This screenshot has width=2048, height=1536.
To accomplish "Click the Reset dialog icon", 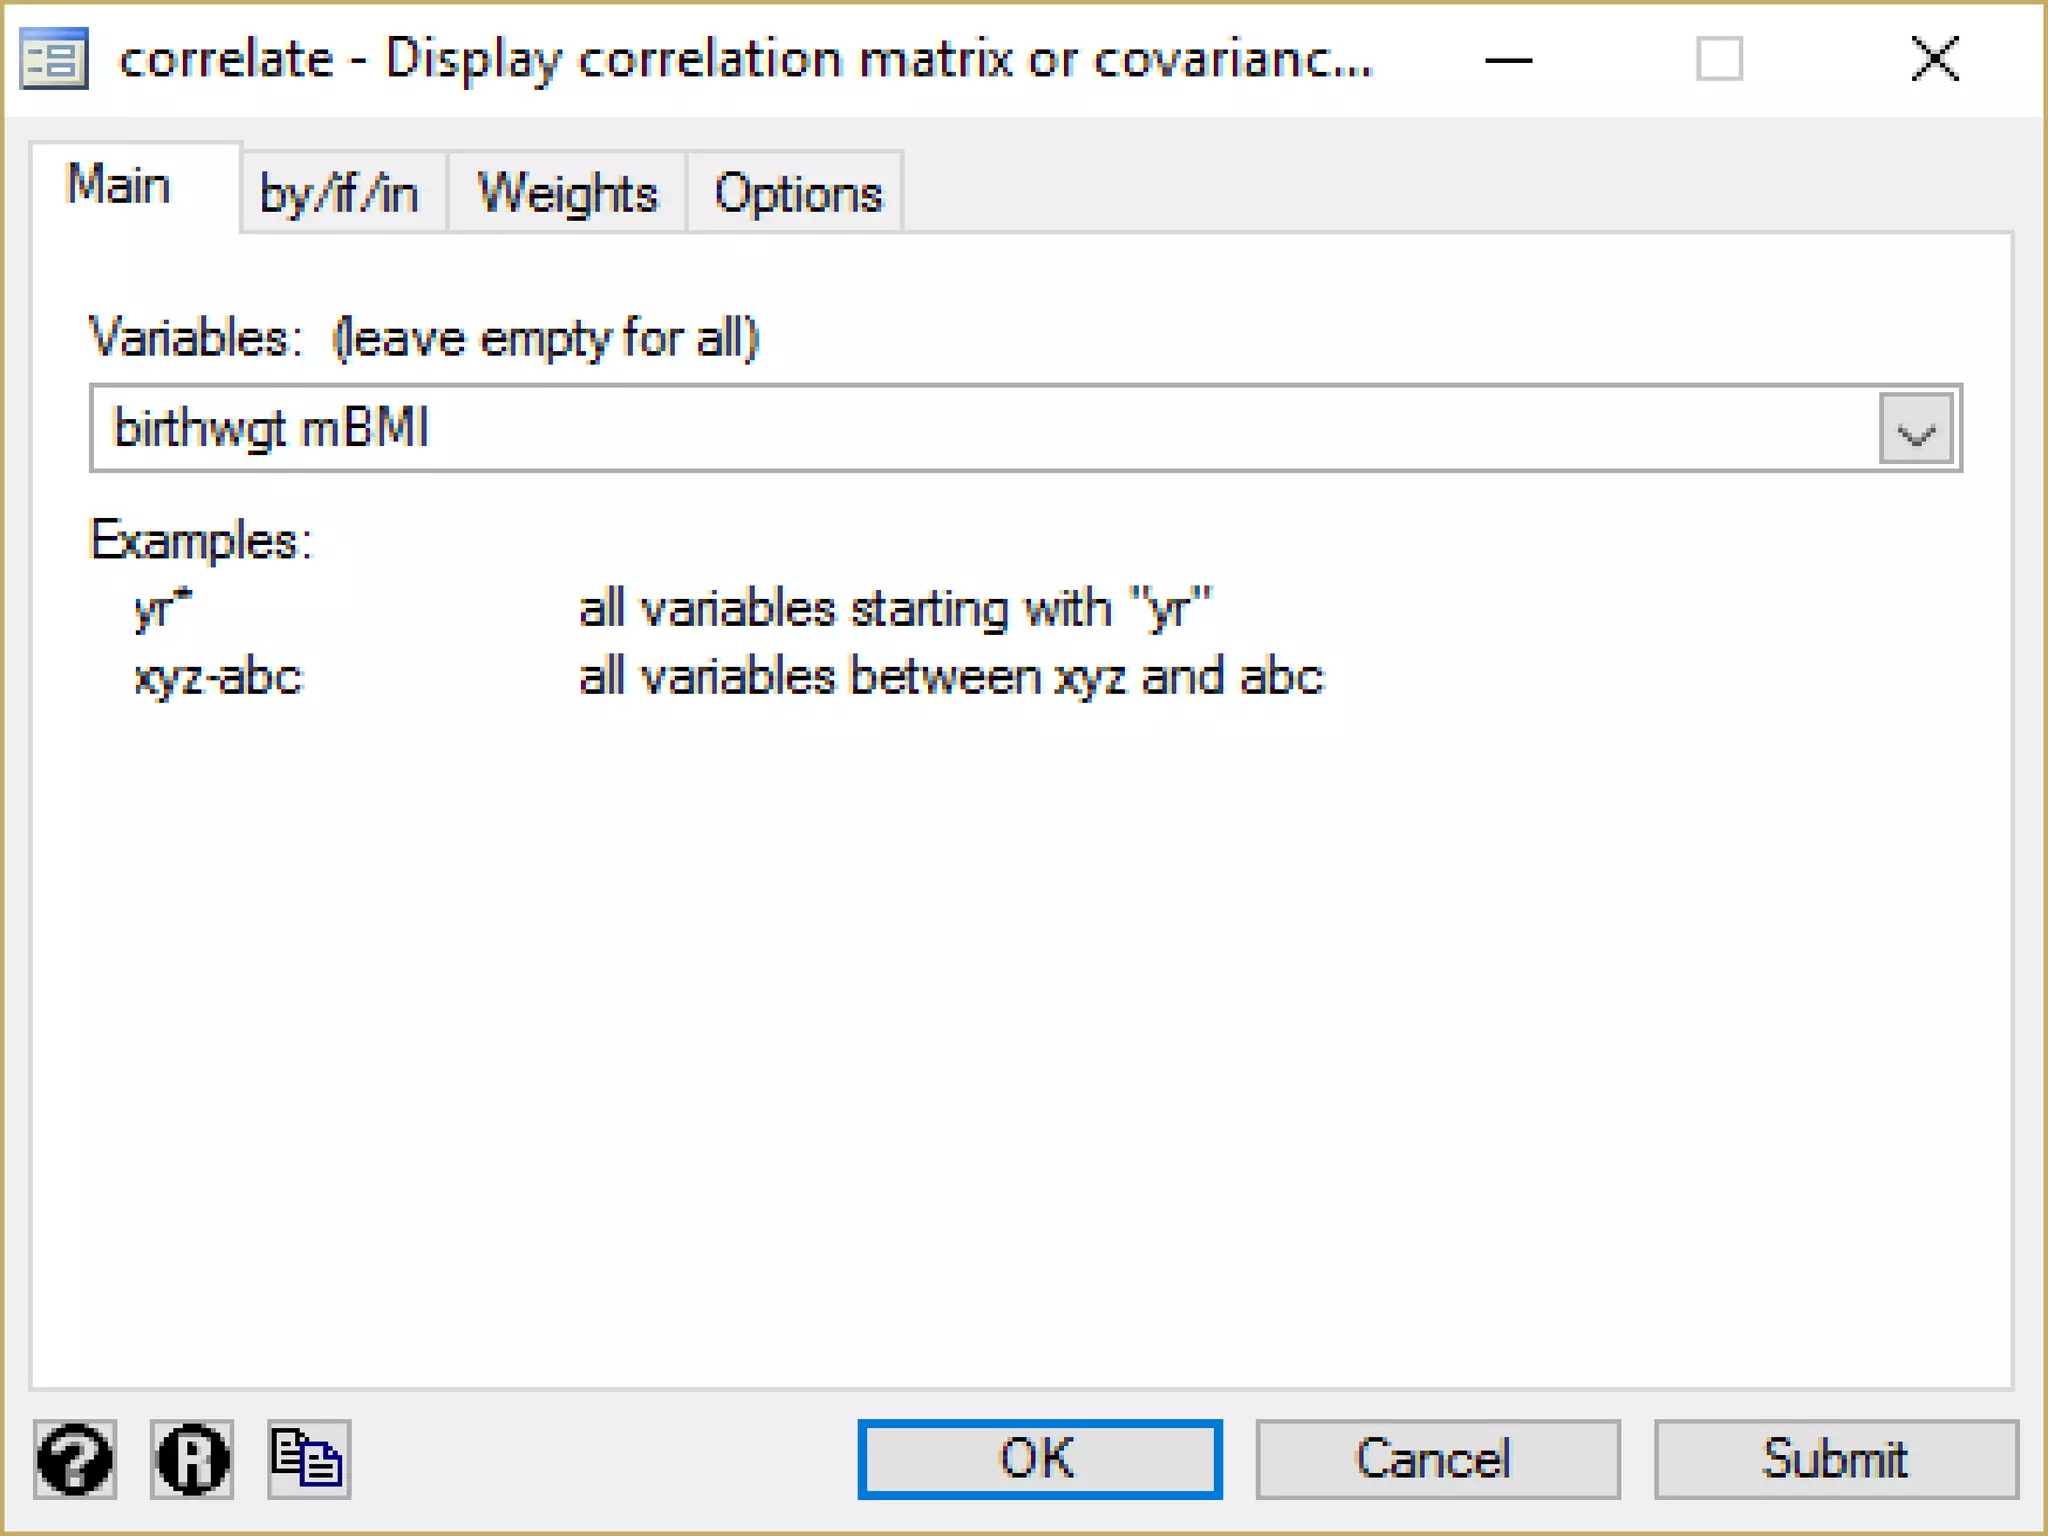I will (x=192, y=1459).
